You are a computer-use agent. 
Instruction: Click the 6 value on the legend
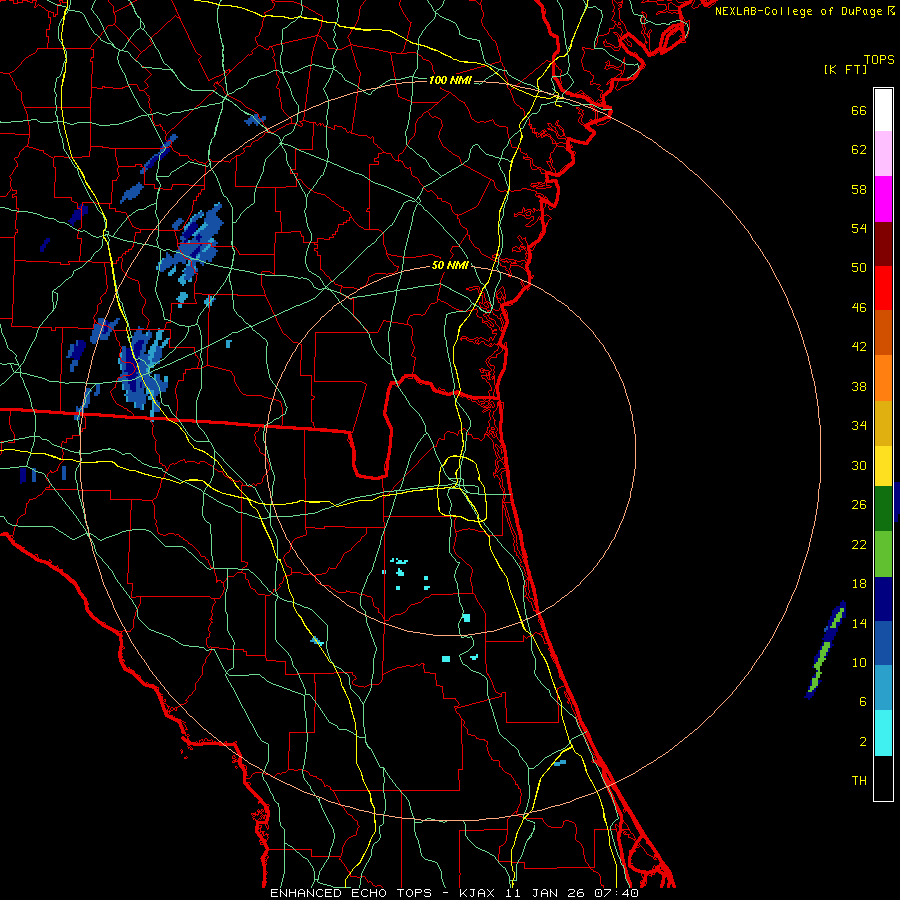863,702
